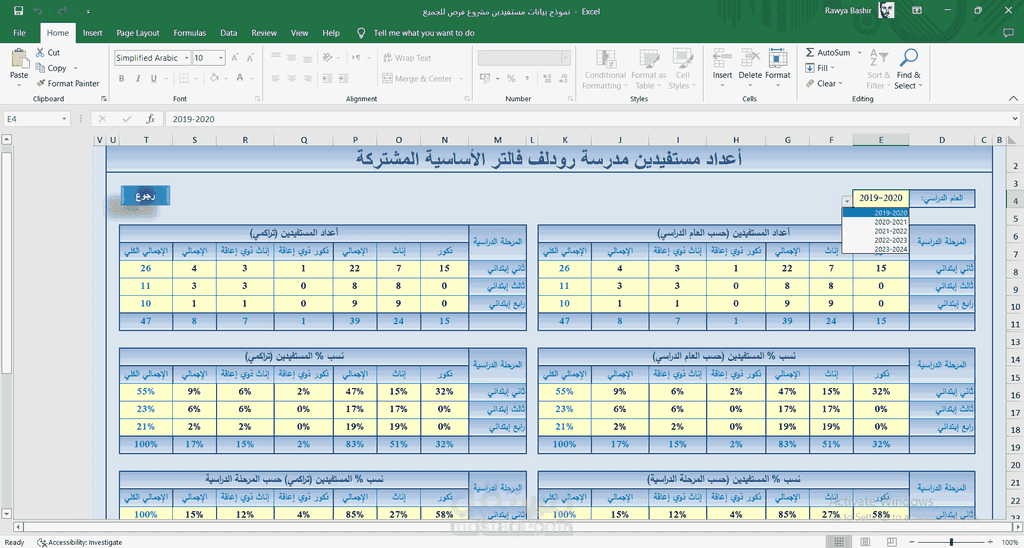
Task: Click the AutoSum sigma icon
Action: coord(808,53)
